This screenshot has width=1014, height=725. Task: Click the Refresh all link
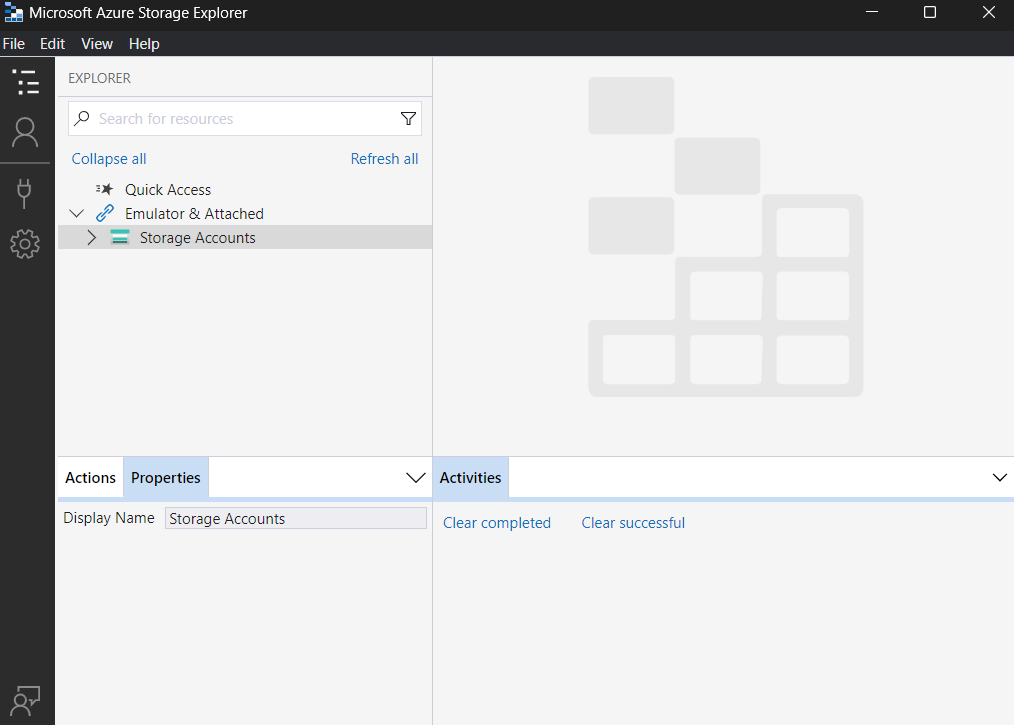(x=384, y=158)
